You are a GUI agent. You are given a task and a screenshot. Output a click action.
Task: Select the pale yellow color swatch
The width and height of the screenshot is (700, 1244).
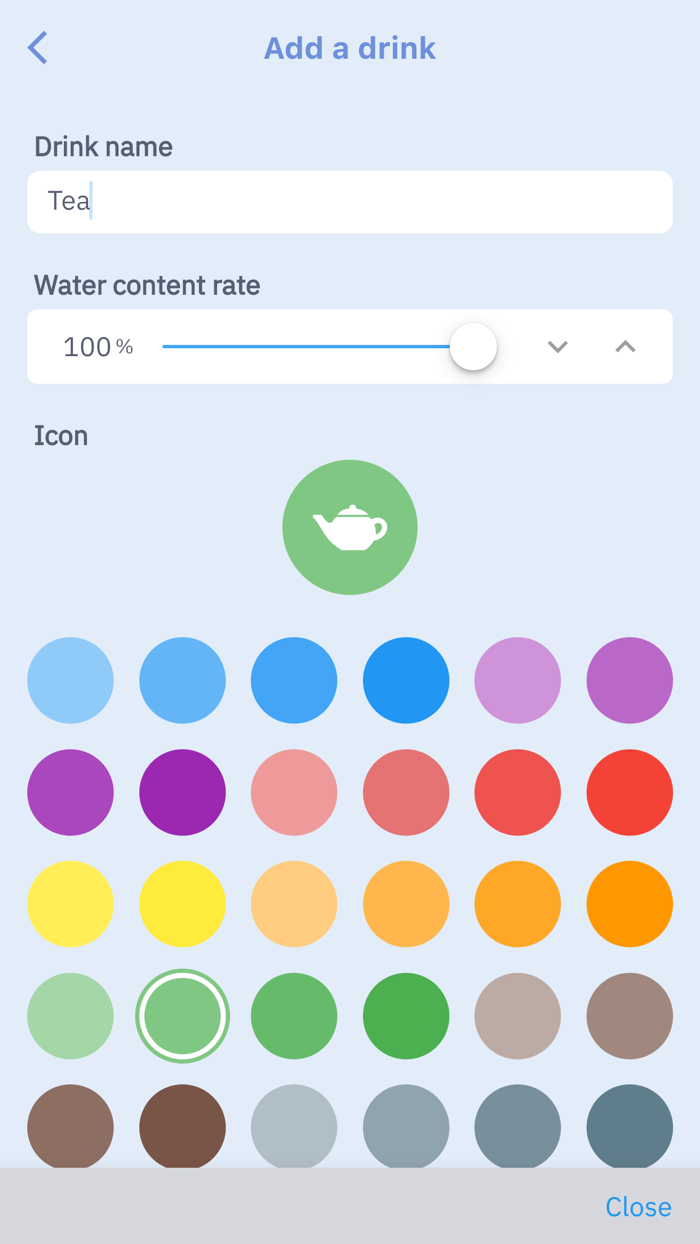pyautogui.click(x=70, y=904)
